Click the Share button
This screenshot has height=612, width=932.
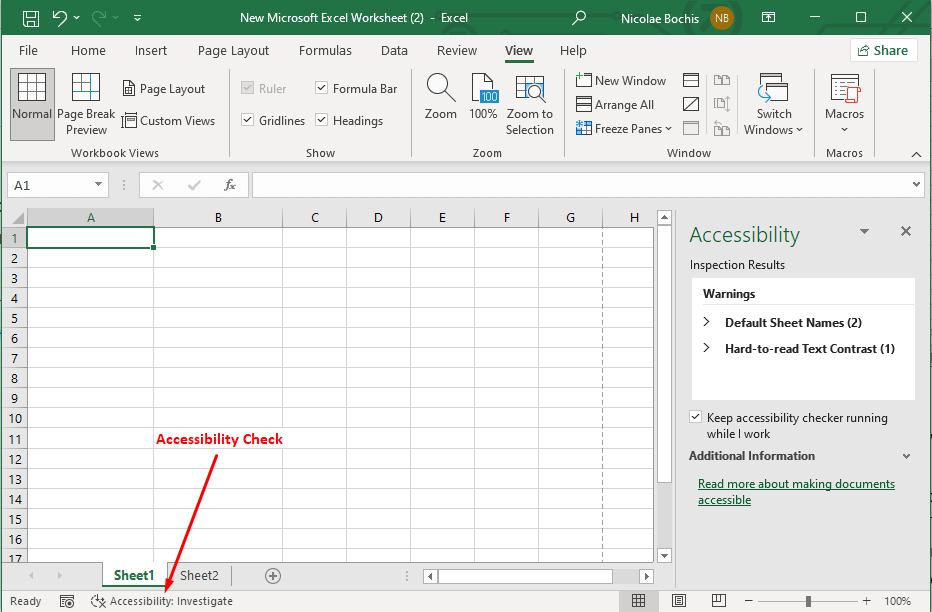point(883,51)
